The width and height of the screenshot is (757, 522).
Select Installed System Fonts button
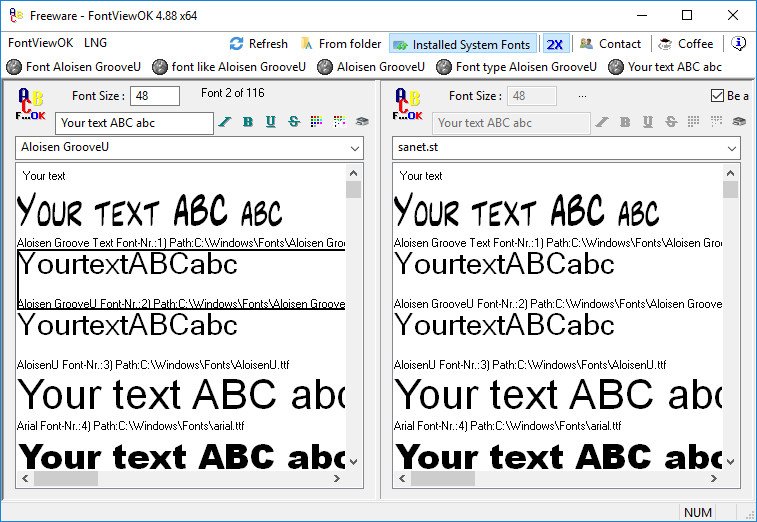[463, 44]
